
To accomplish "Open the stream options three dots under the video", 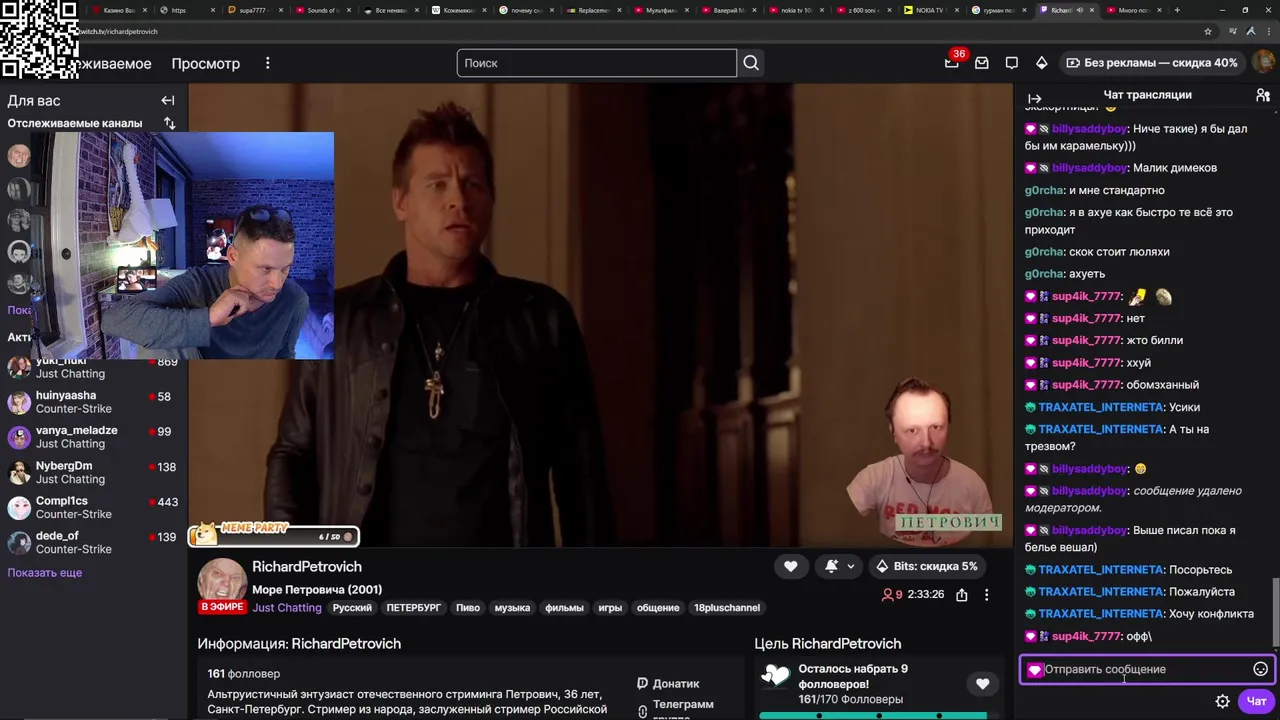I will [986, 594].
